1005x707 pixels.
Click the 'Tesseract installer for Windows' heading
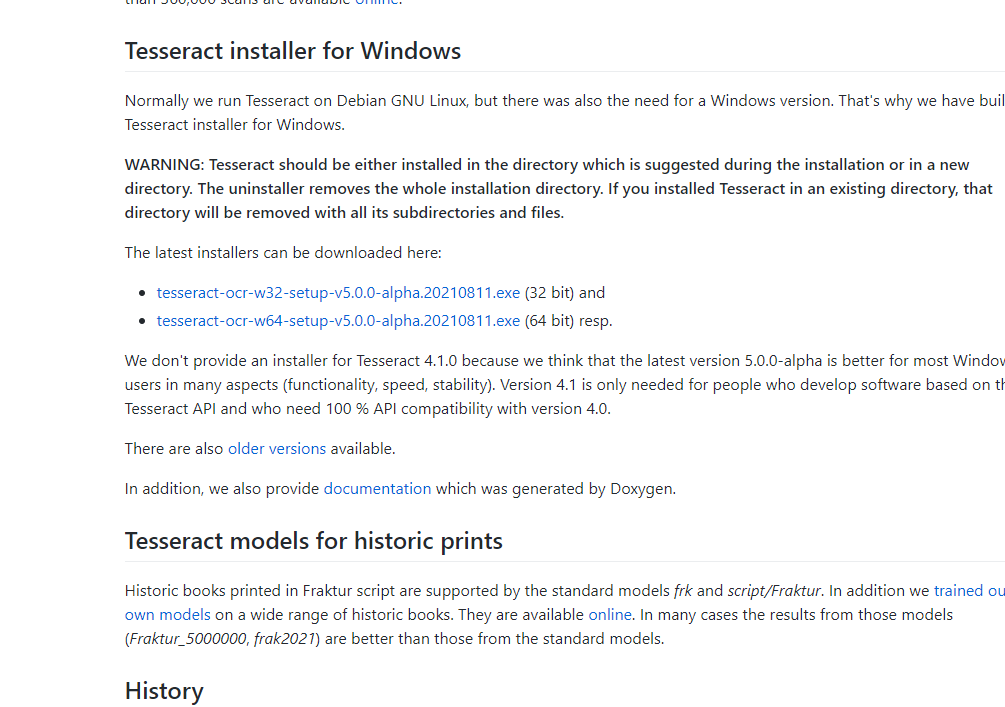pos(293,51)
